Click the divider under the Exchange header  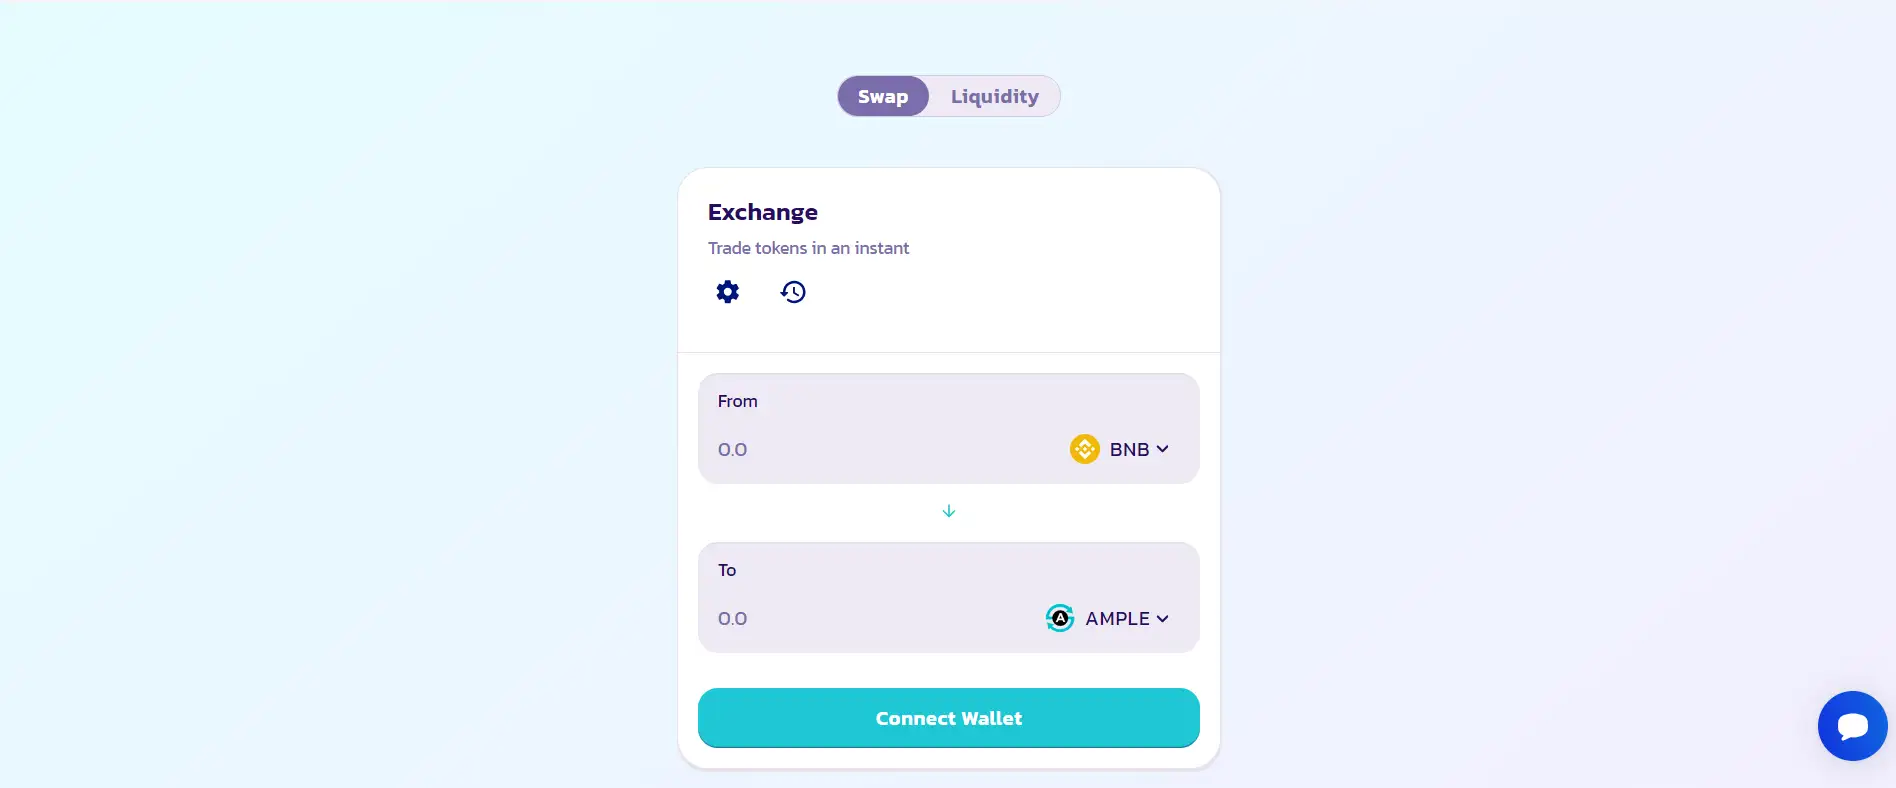(949, 352)
